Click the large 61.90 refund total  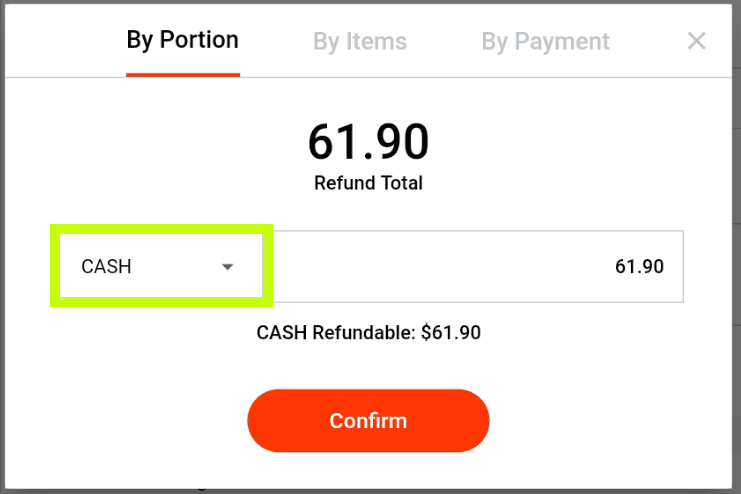(368, 142)
